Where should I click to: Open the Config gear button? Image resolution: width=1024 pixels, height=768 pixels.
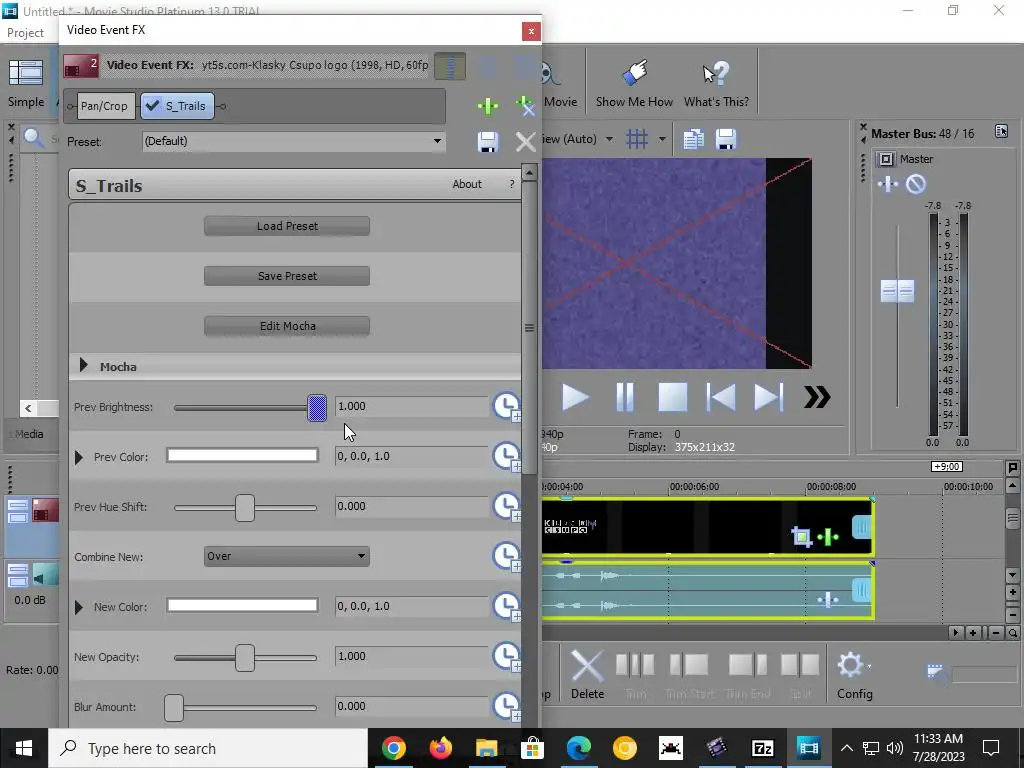click(854, 675)
